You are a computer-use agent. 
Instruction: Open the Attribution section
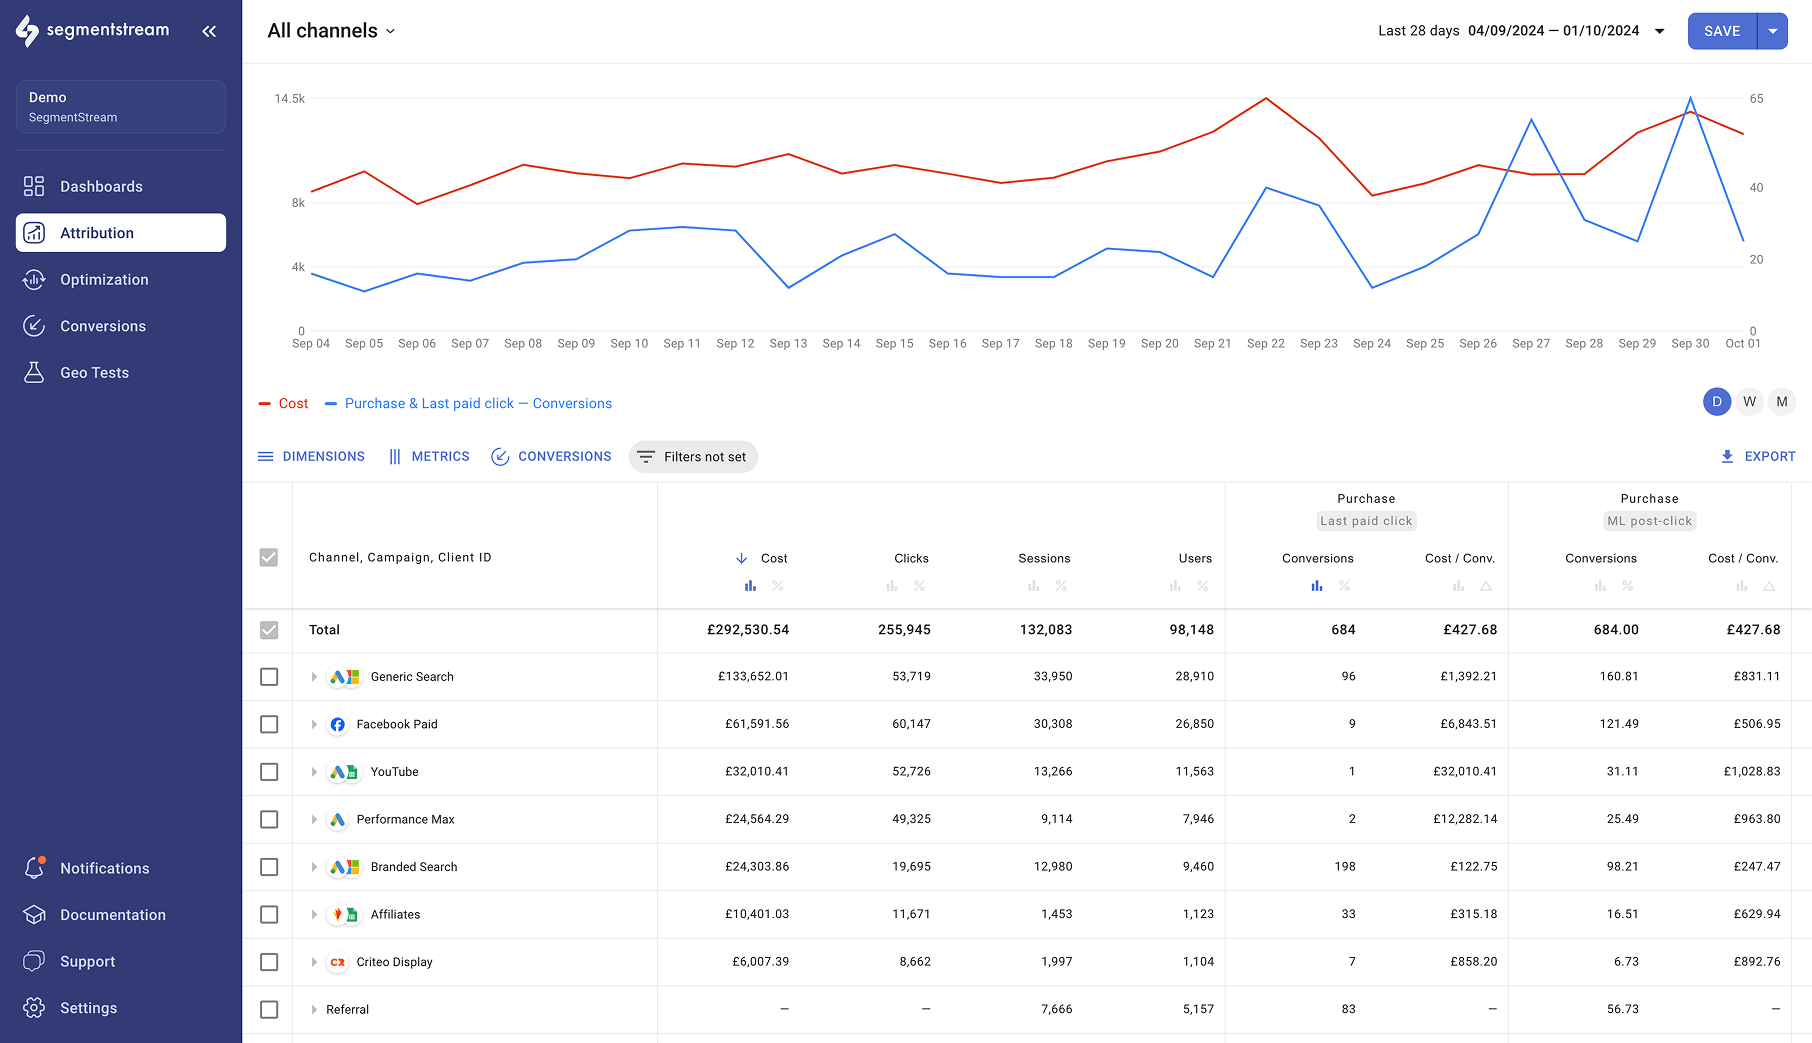pyautogui.click(x=121, y=233)
